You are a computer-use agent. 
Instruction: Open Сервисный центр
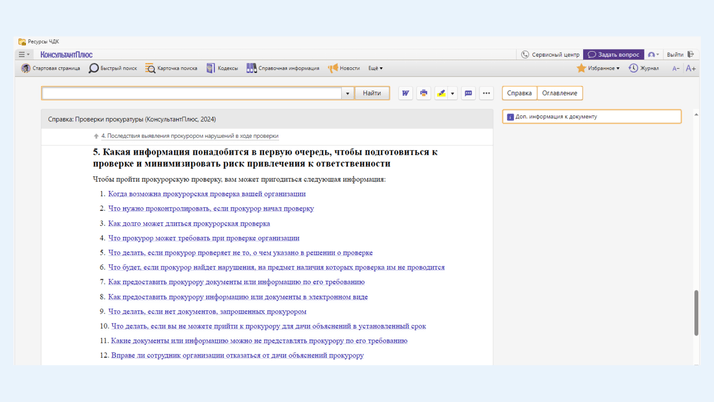pos(551,55)
